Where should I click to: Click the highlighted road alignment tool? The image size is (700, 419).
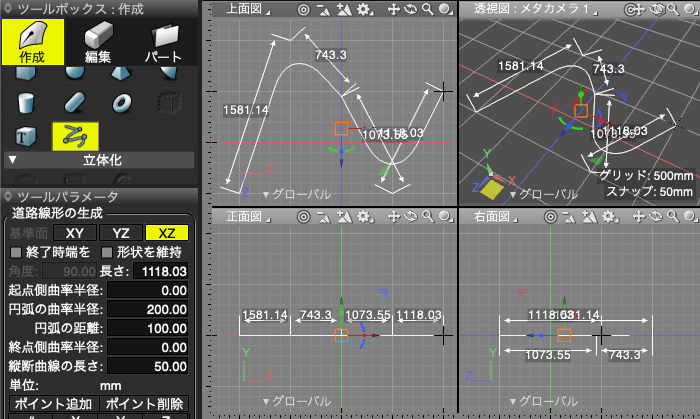pos(74,136)
